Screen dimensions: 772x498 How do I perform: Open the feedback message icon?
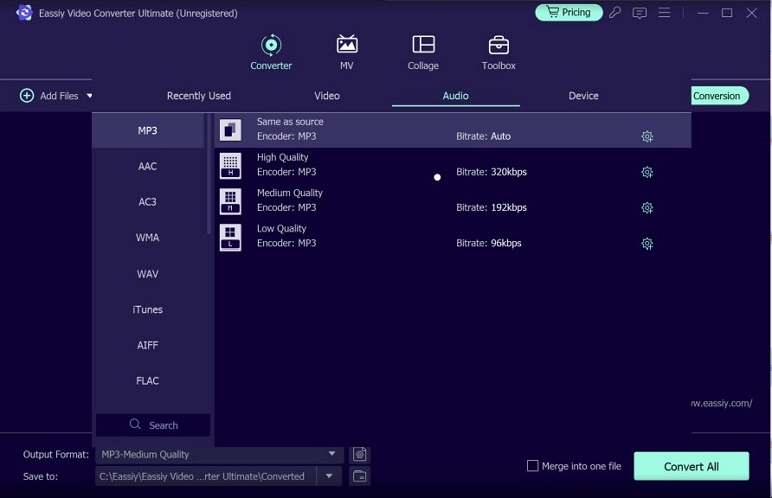(639, 13)
